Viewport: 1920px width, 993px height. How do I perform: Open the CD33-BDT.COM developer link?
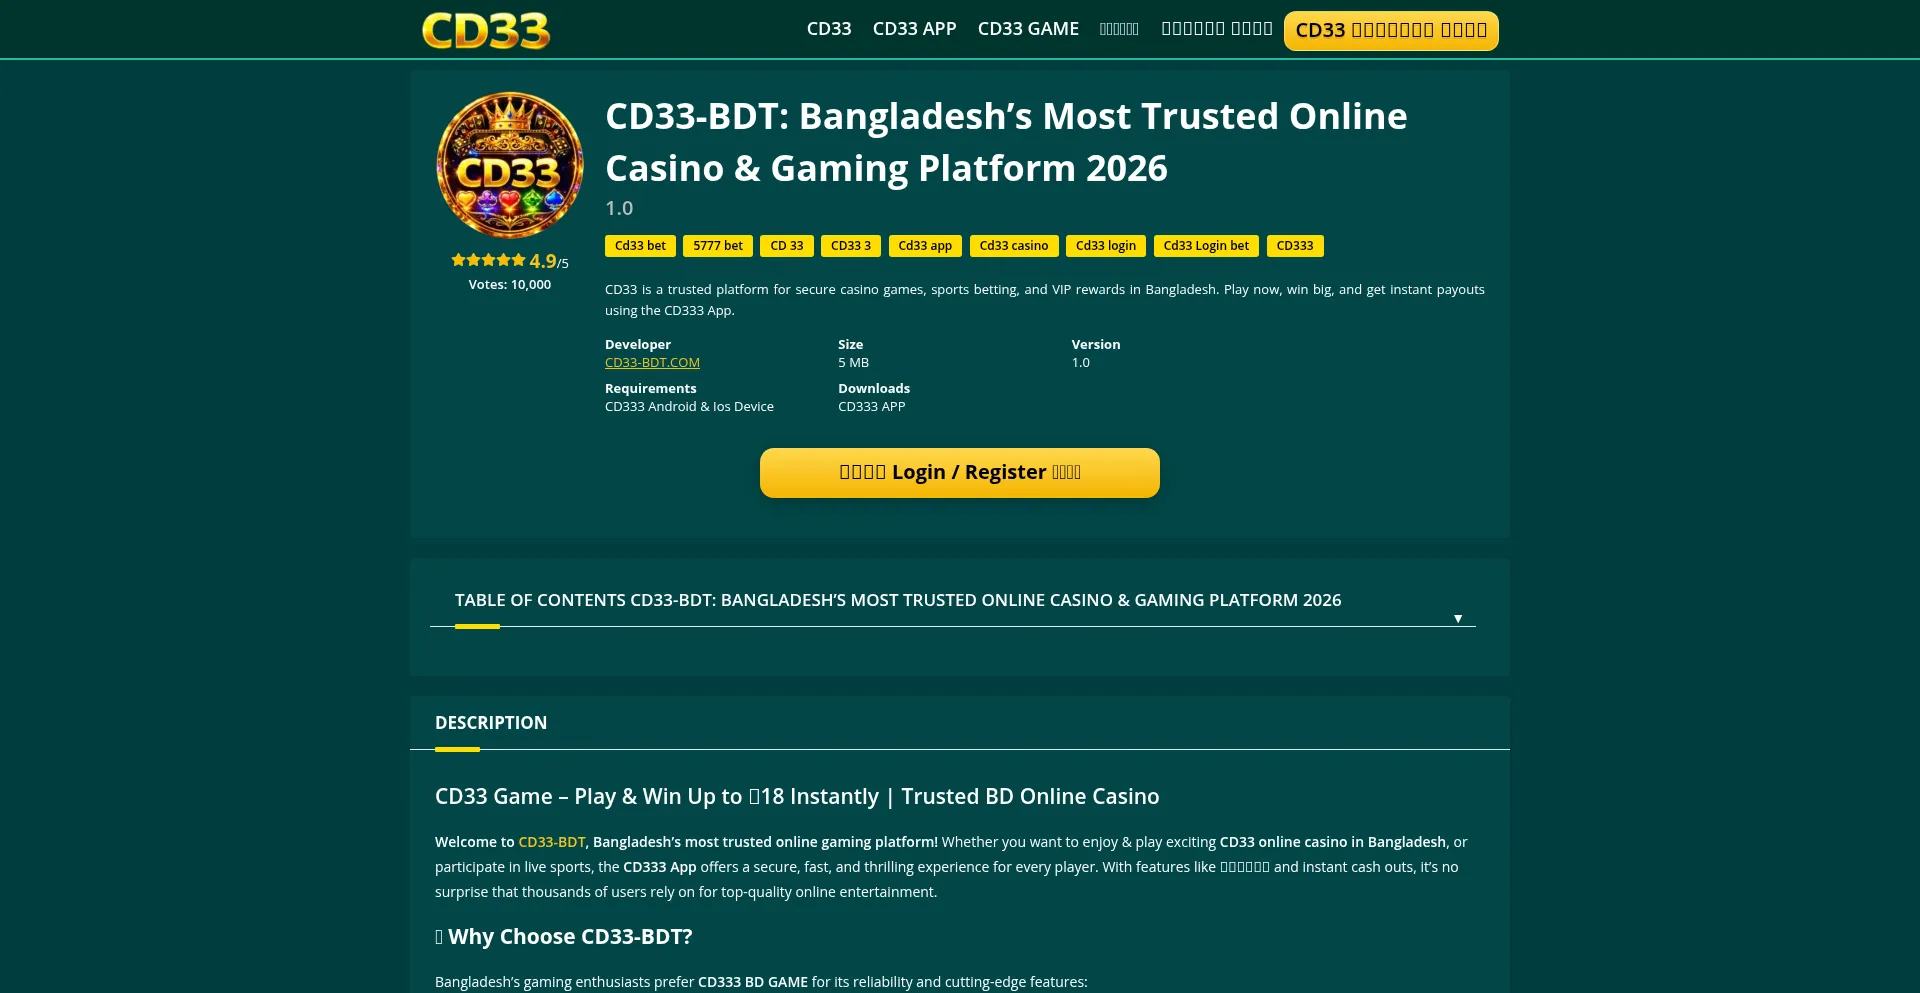click(652, 363)
